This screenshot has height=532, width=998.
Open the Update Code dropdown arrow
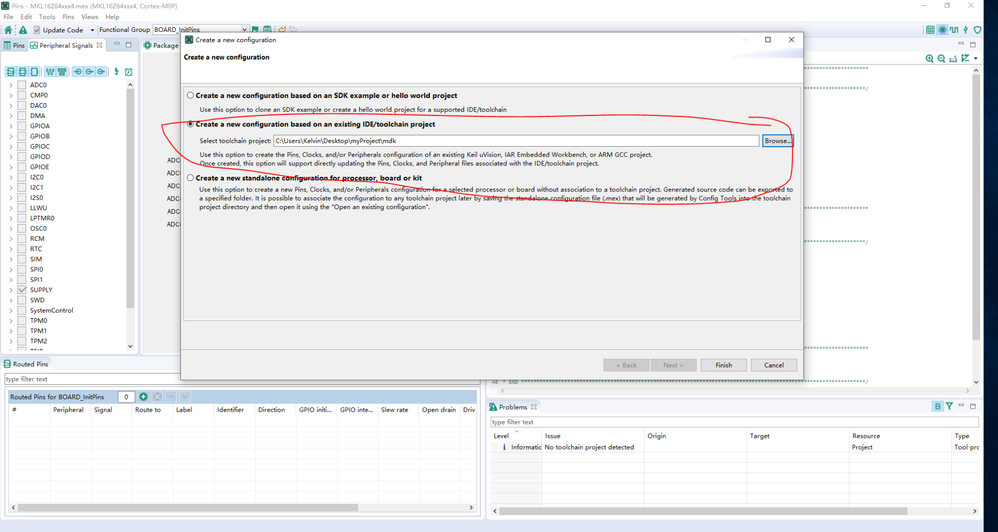click(92, 30)
